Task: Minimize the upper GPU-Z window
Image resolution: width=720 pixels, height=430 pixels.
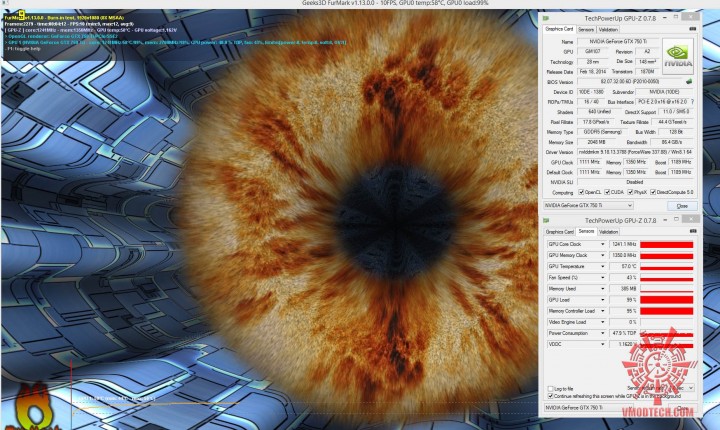Action: coord(664,17)
